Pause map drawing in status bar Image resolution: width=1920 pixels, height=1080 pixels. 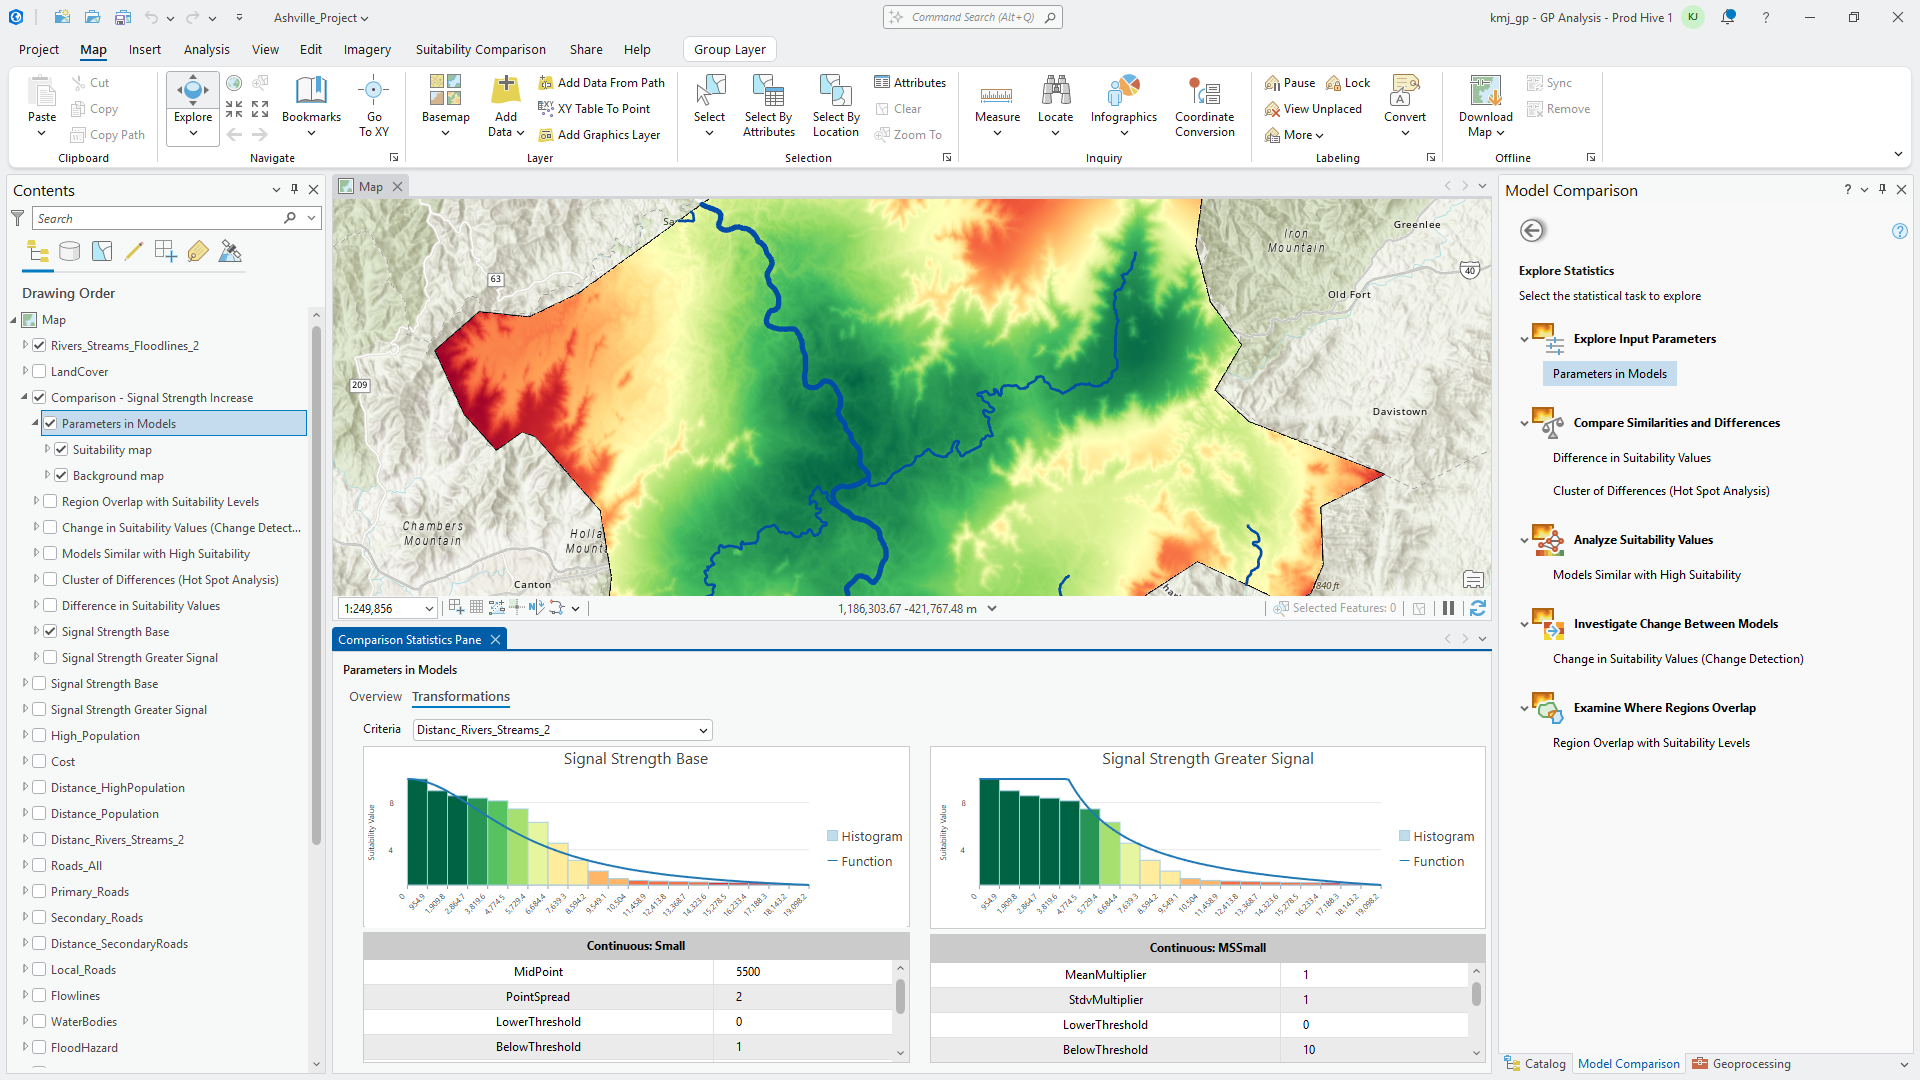[1448, 608]
